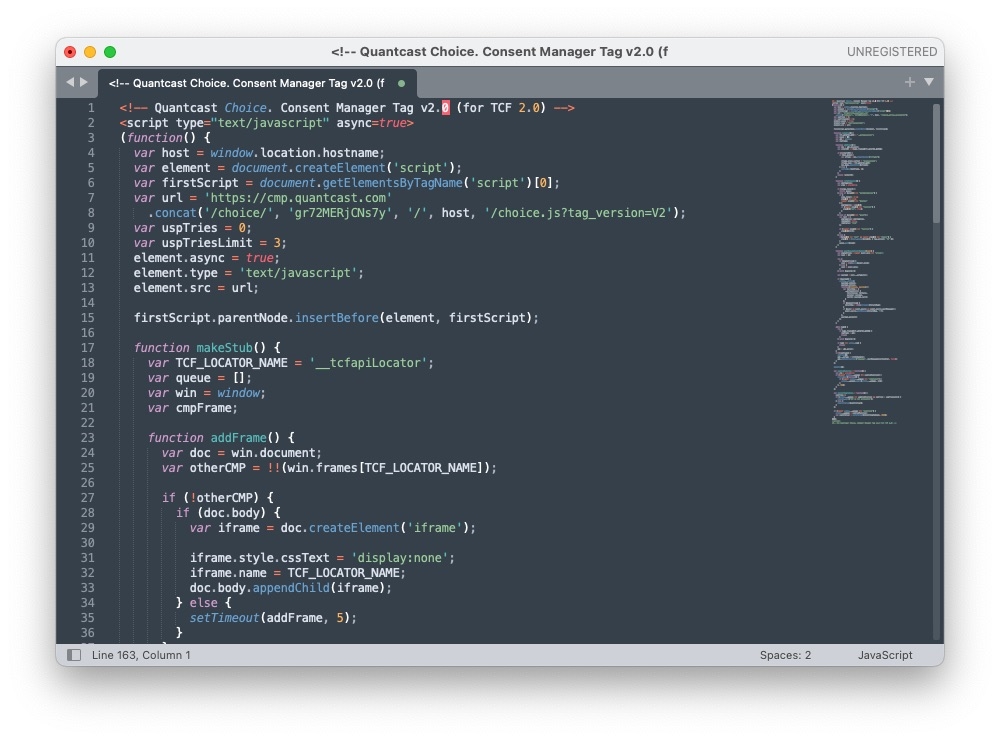Click the 'gr72MERjCNs7y' string

pos(340,213)
